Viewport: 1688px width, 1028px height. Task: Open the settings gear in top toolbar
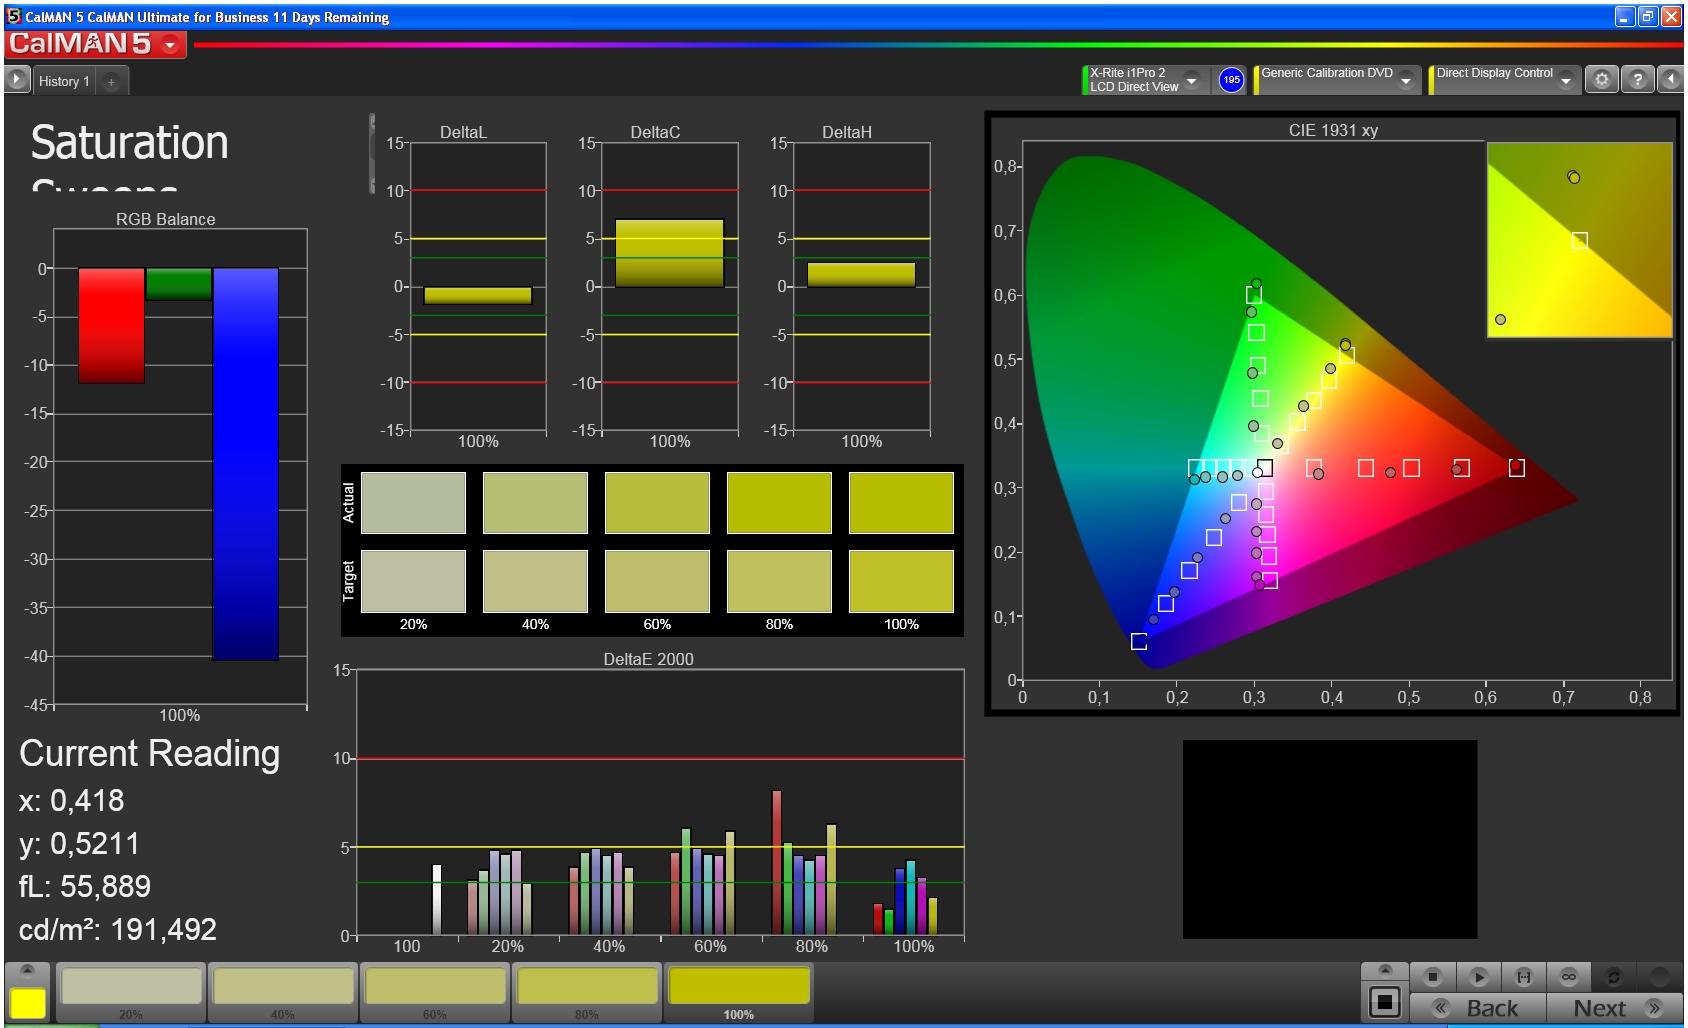(1601, 80)
